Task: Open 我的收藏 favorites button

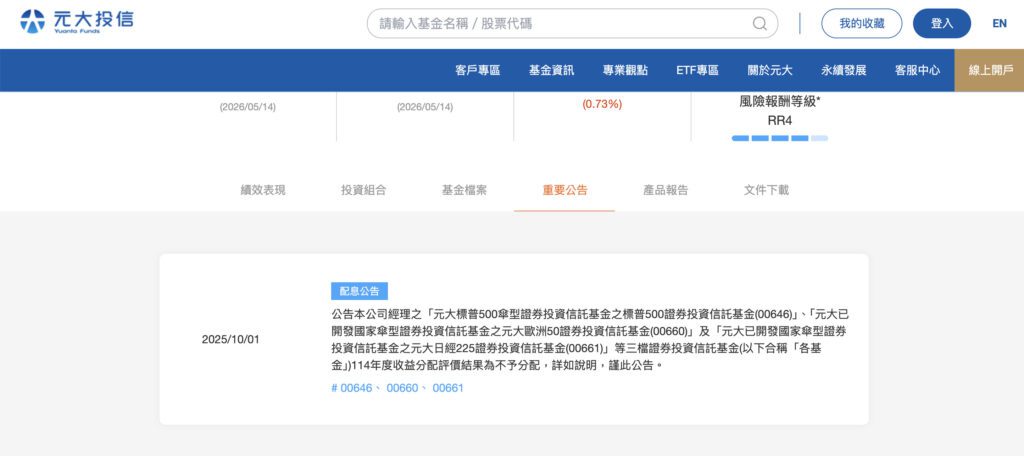Action: coord(861,24)
